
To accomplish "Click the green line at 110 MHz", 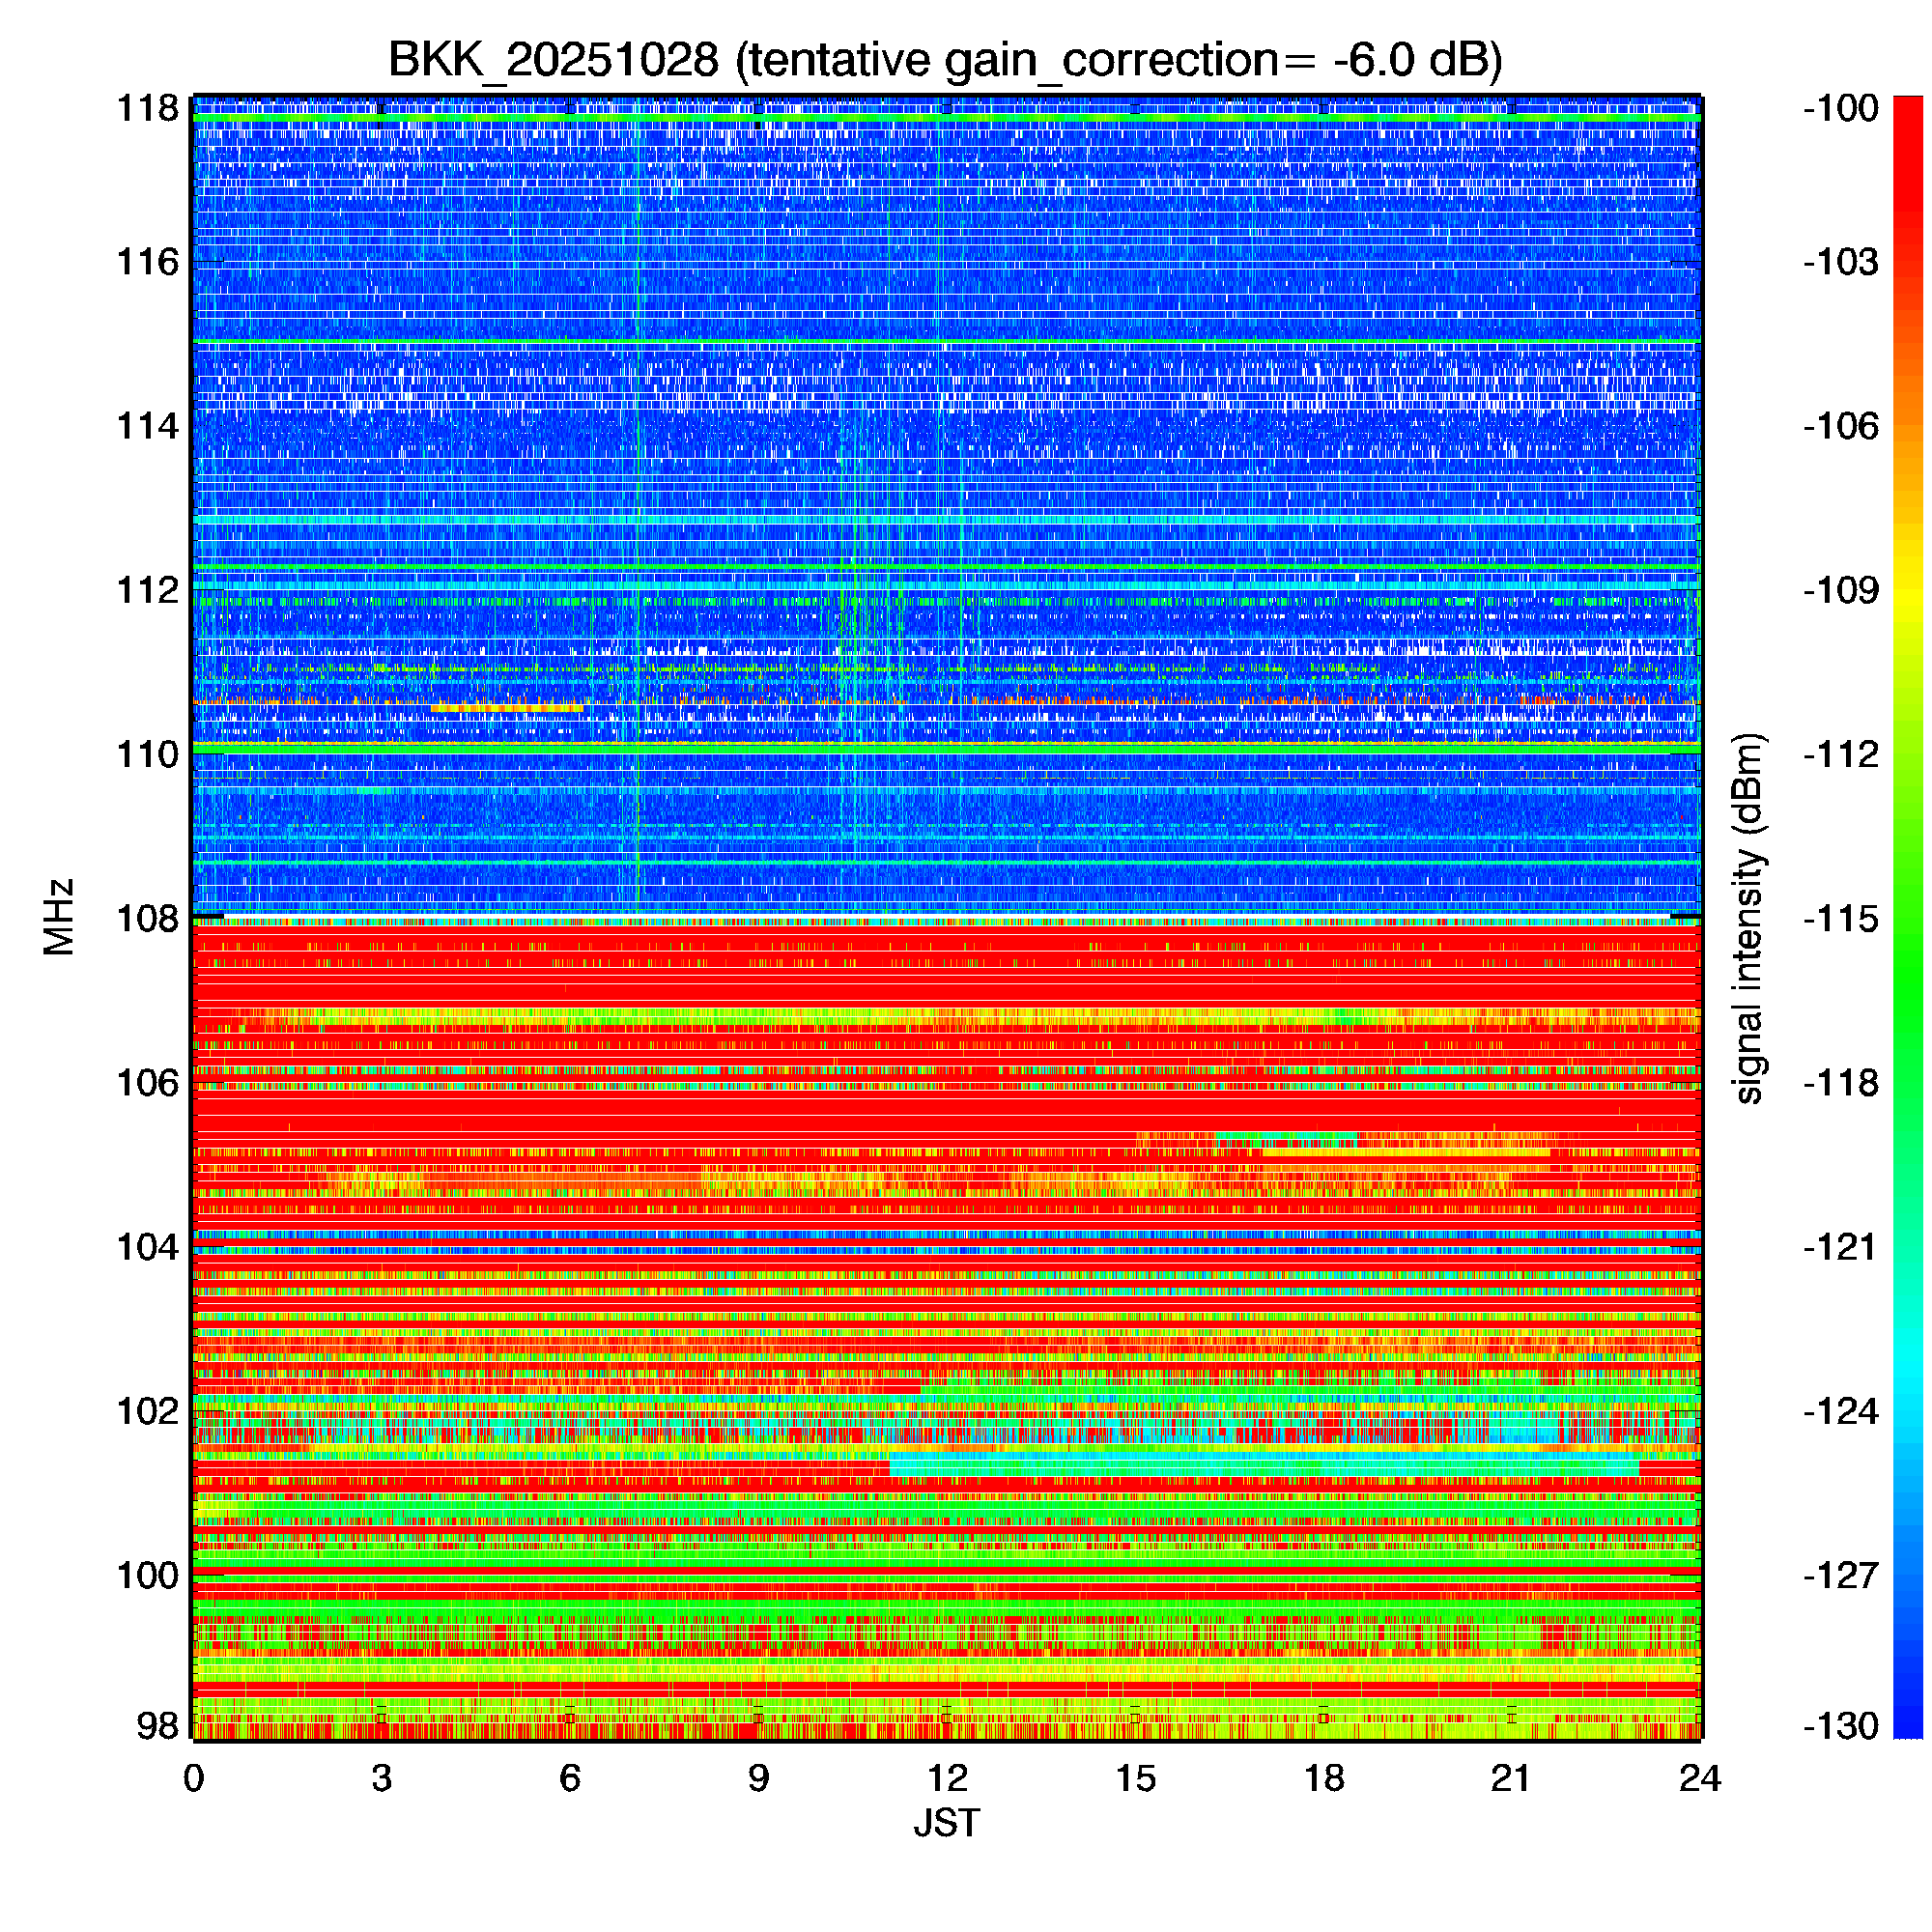I will pyautogui.click(x=946, y=748).
